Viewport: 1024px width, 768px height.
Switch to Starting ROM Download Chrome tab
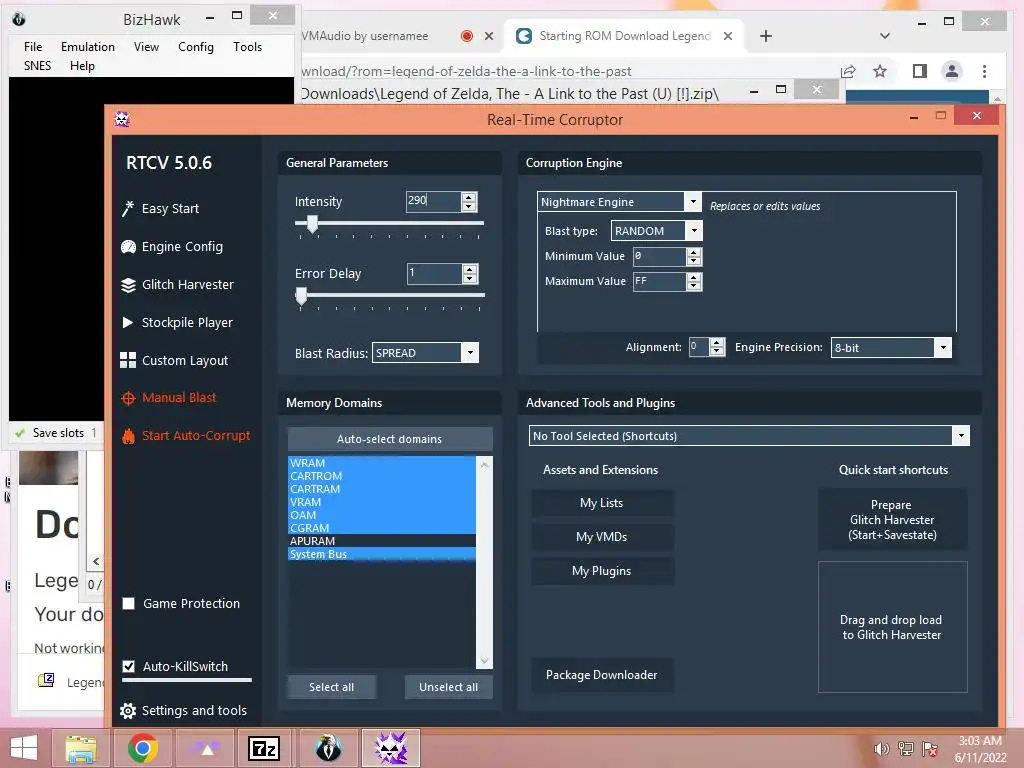pyautogui.click(x=624, y=36)
